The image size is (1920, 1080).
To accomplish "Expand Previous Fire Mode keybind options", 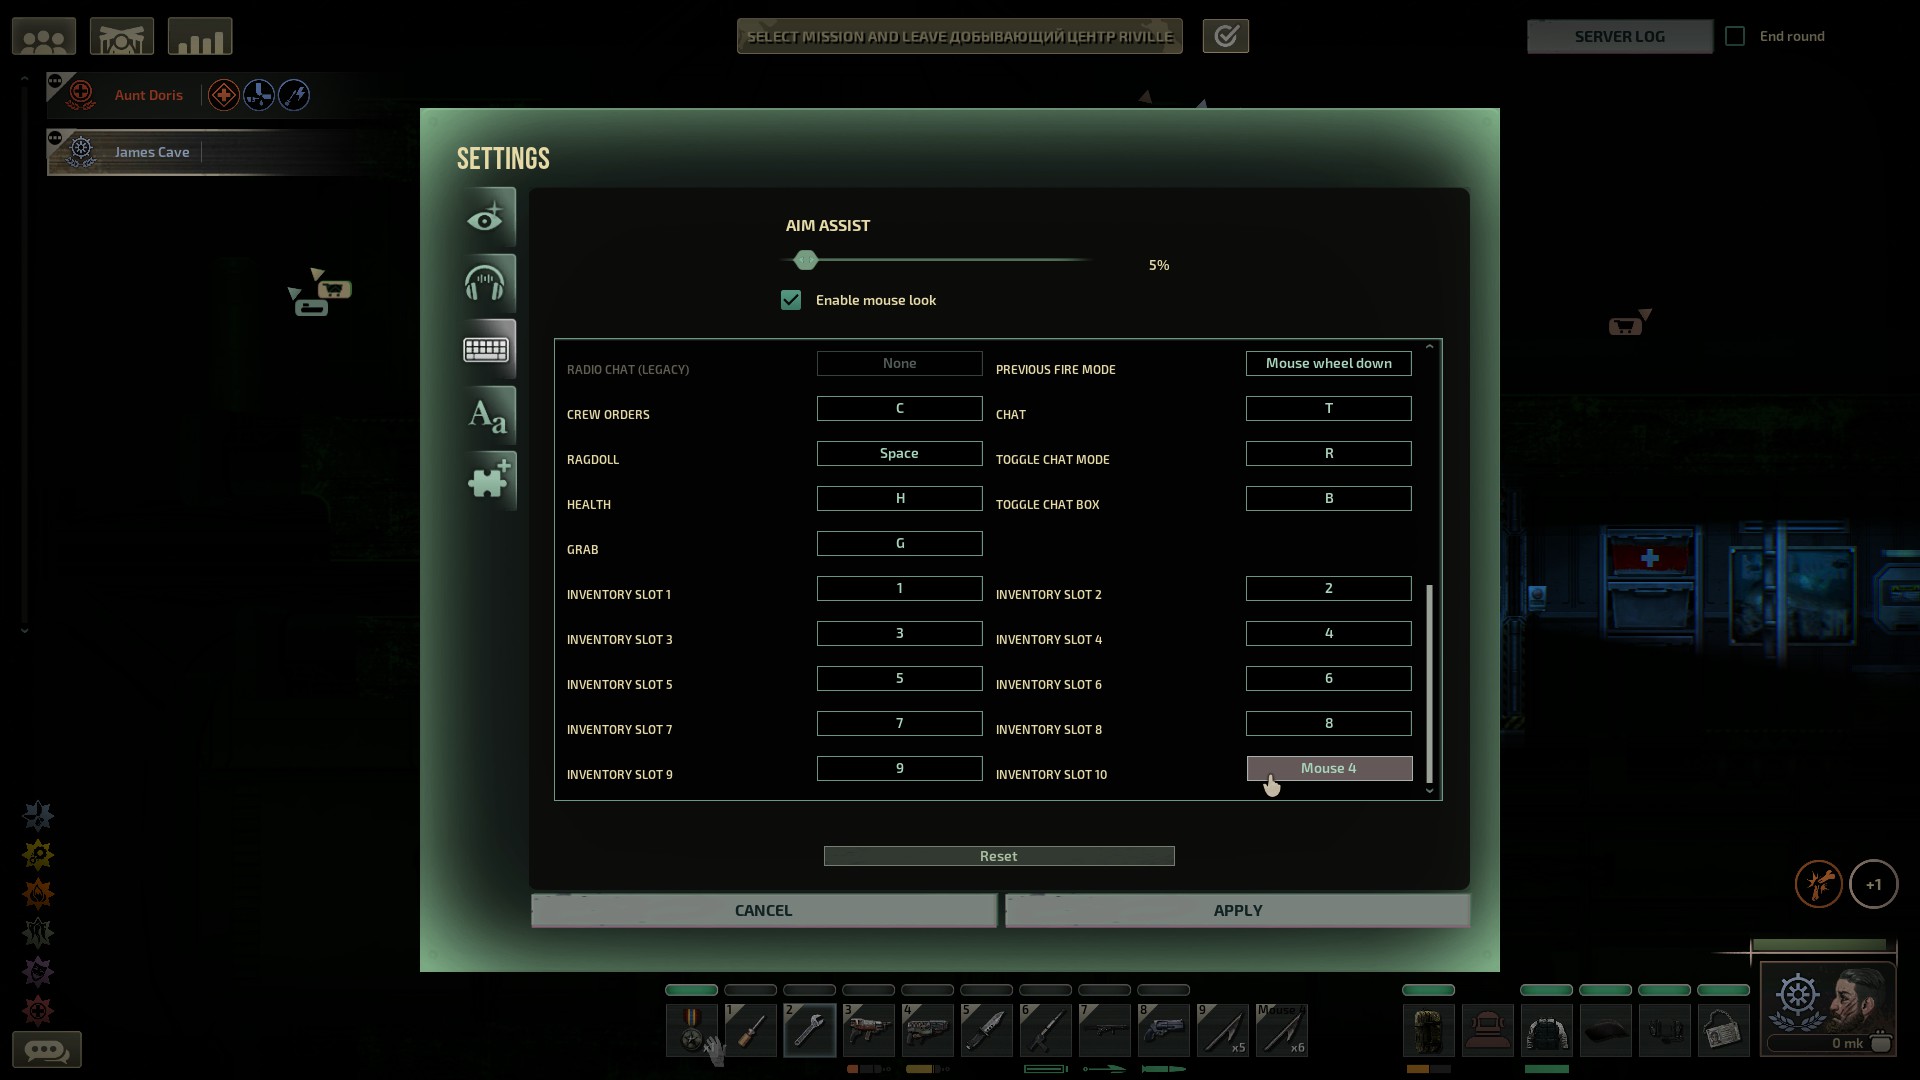I will pyautogui.click(x=1329, y=363).
